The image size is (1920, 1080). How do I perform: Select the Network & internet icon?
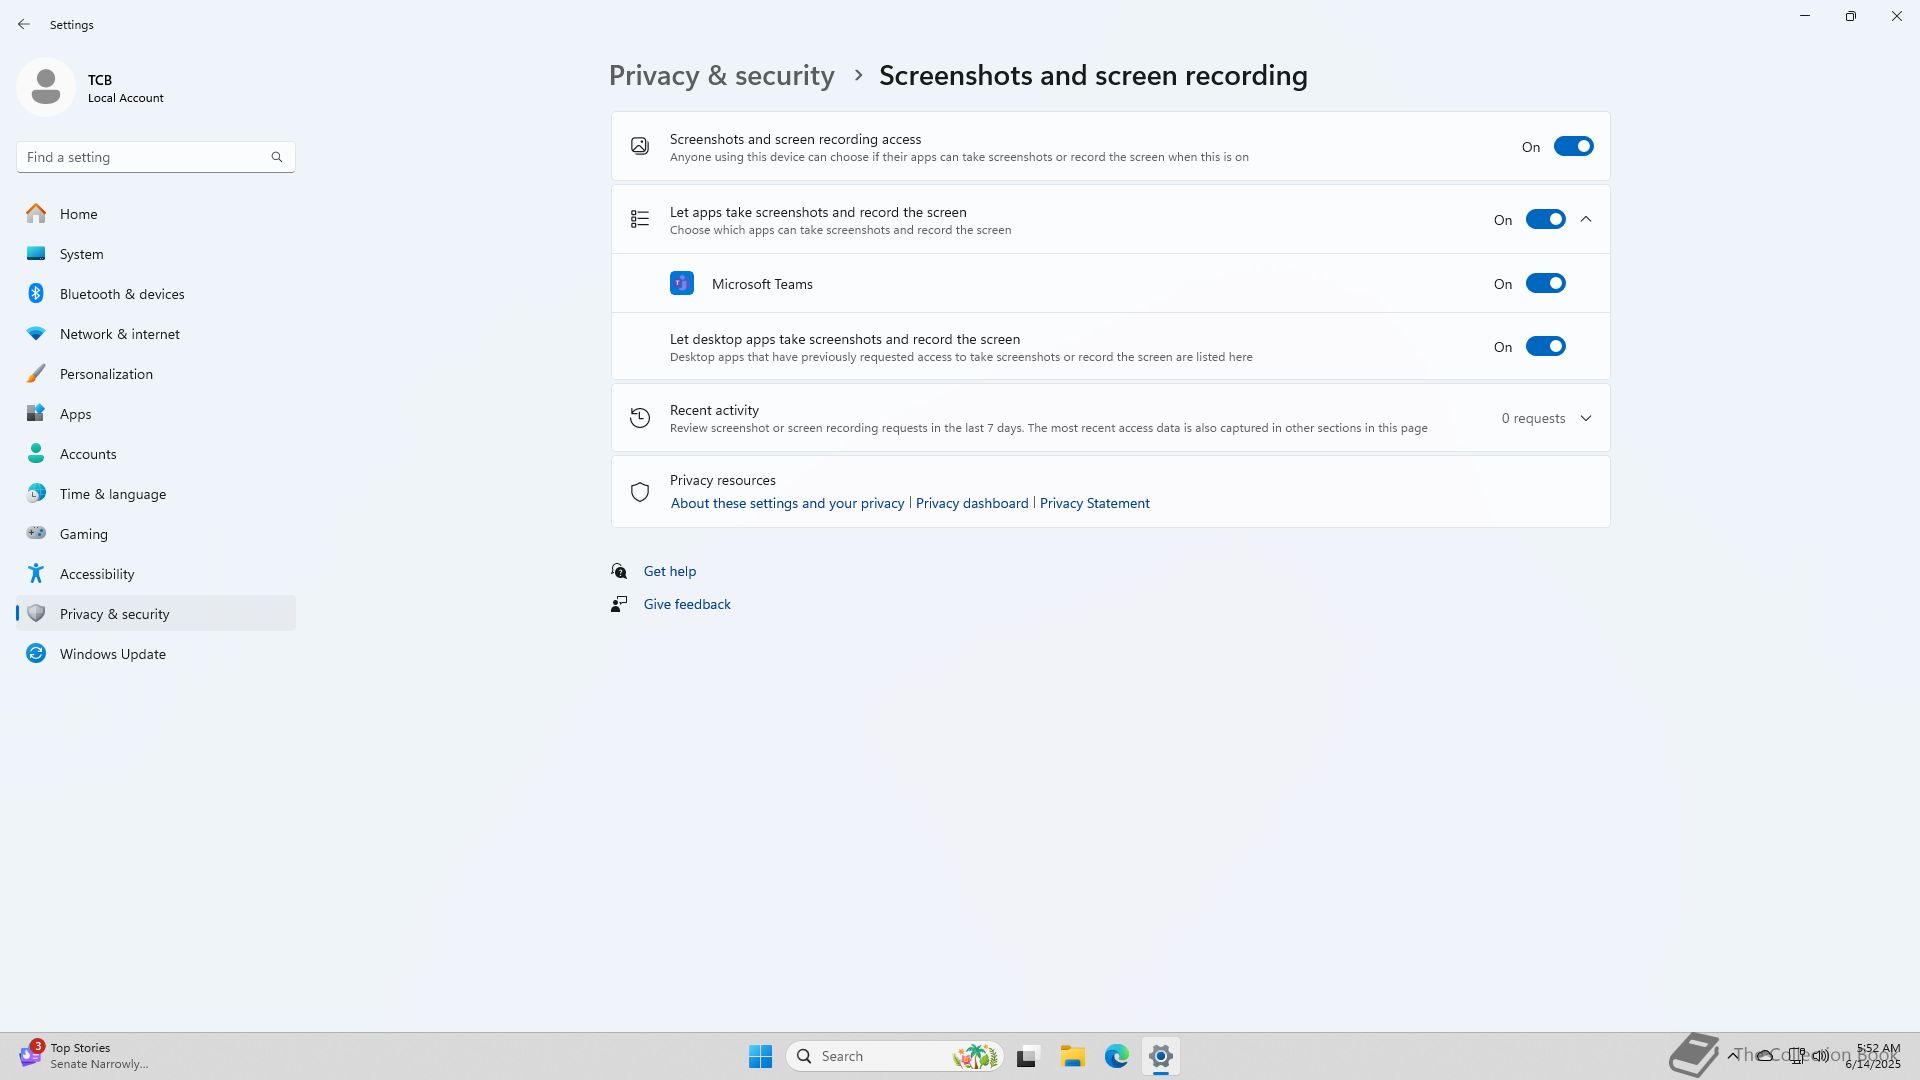pos(36,334)
